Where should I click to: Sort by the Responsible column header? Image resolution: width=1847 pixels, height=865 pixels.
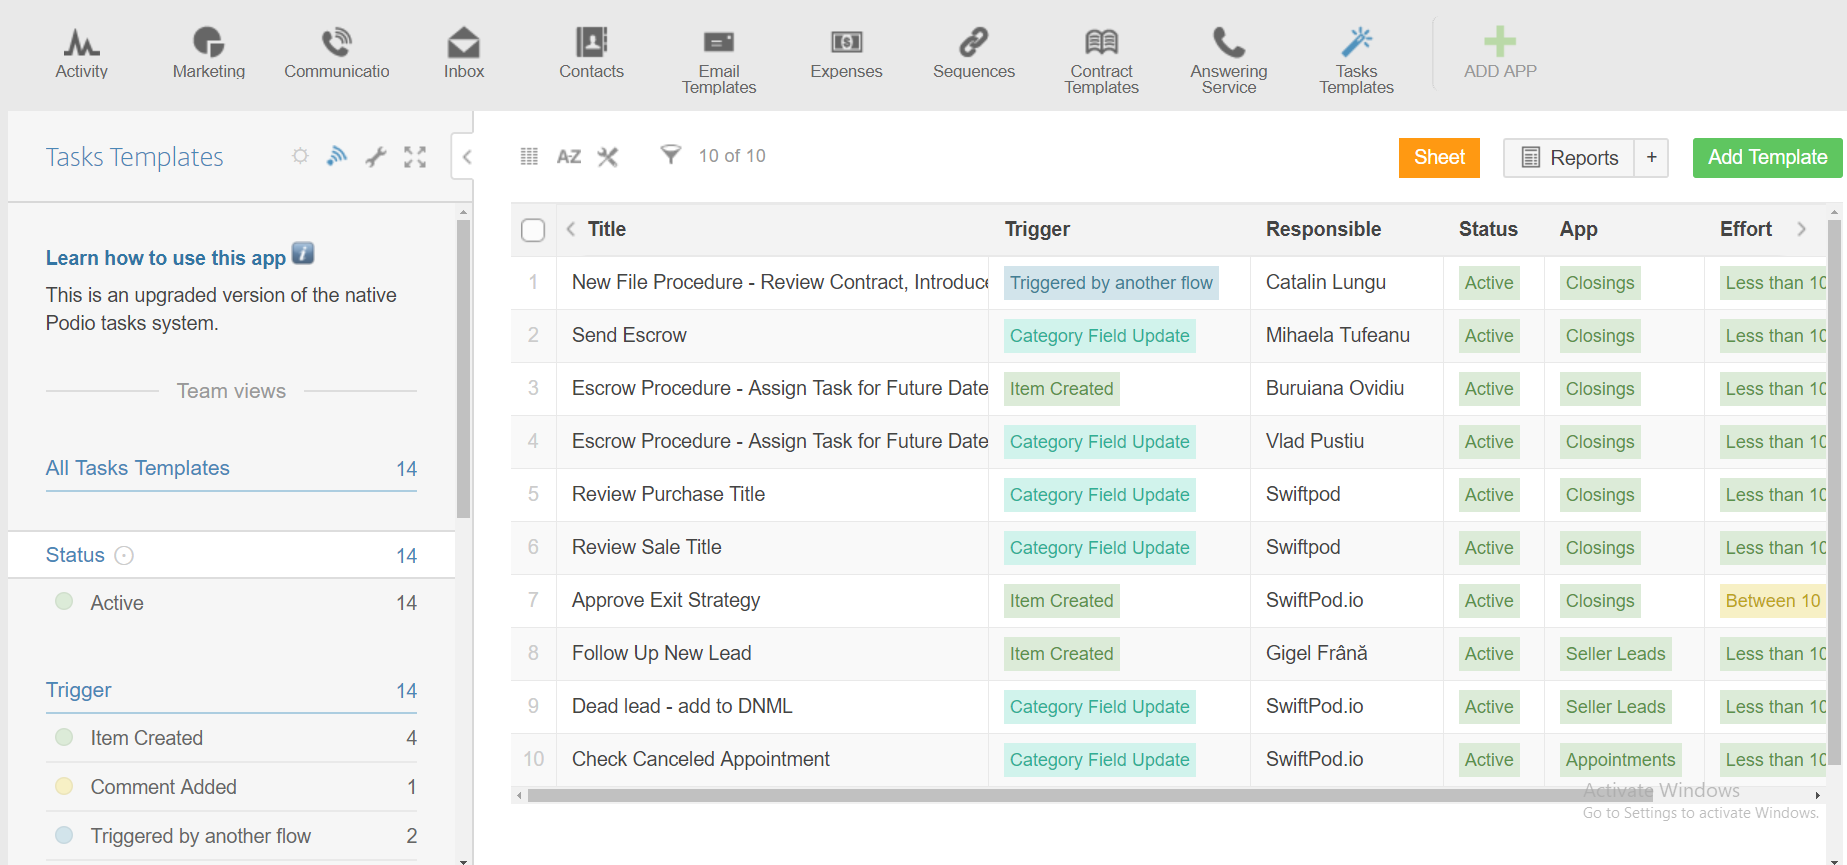[1323, 229]
